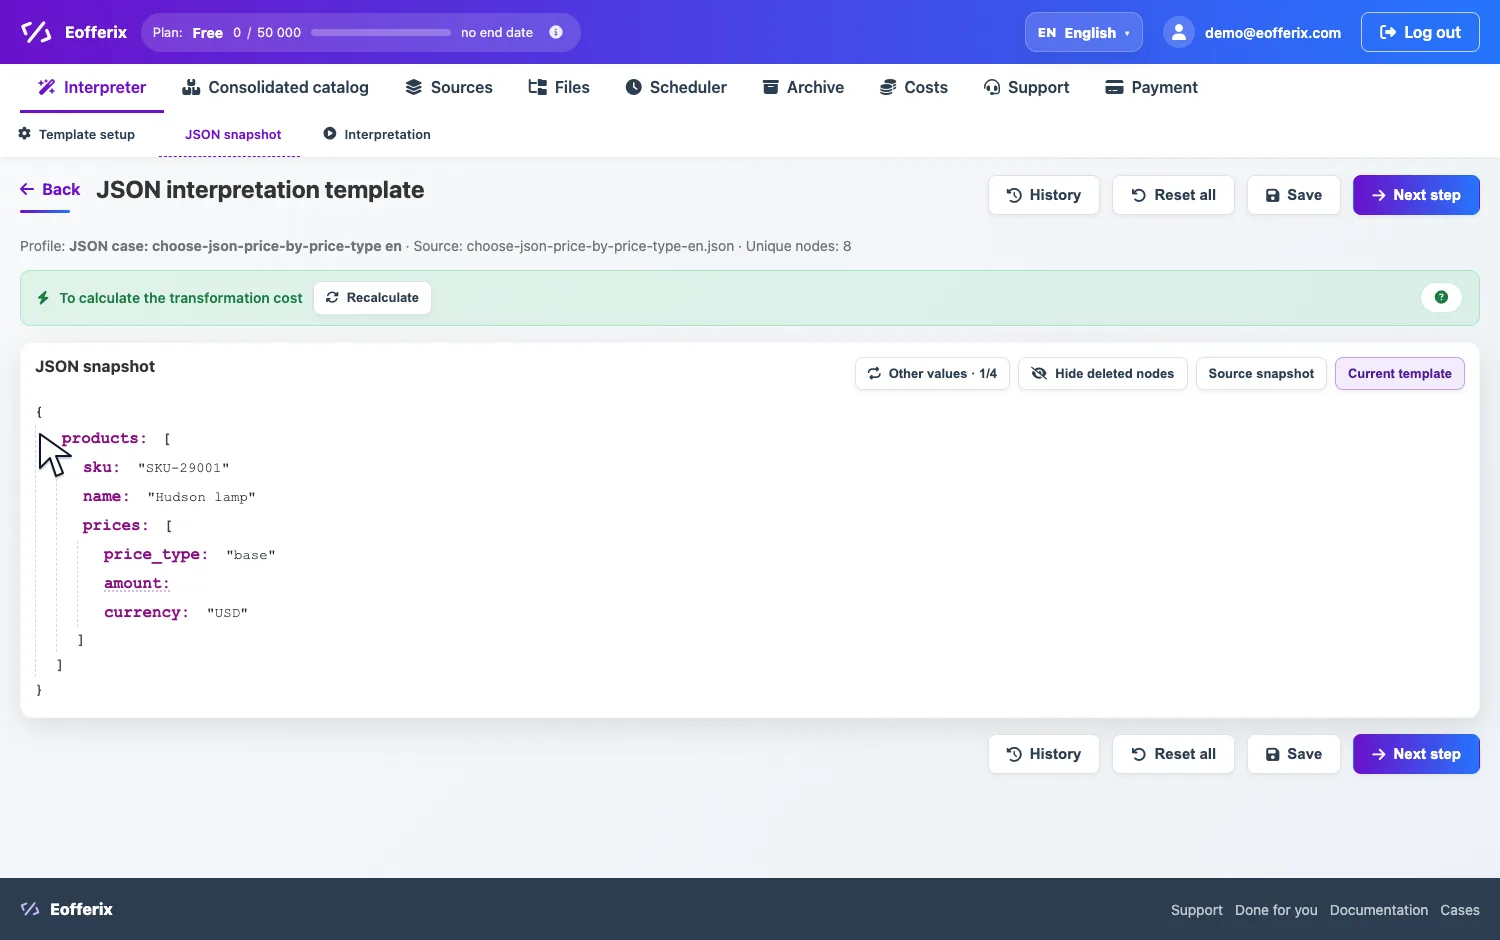Click the Back link

click(x=50, y=190)
